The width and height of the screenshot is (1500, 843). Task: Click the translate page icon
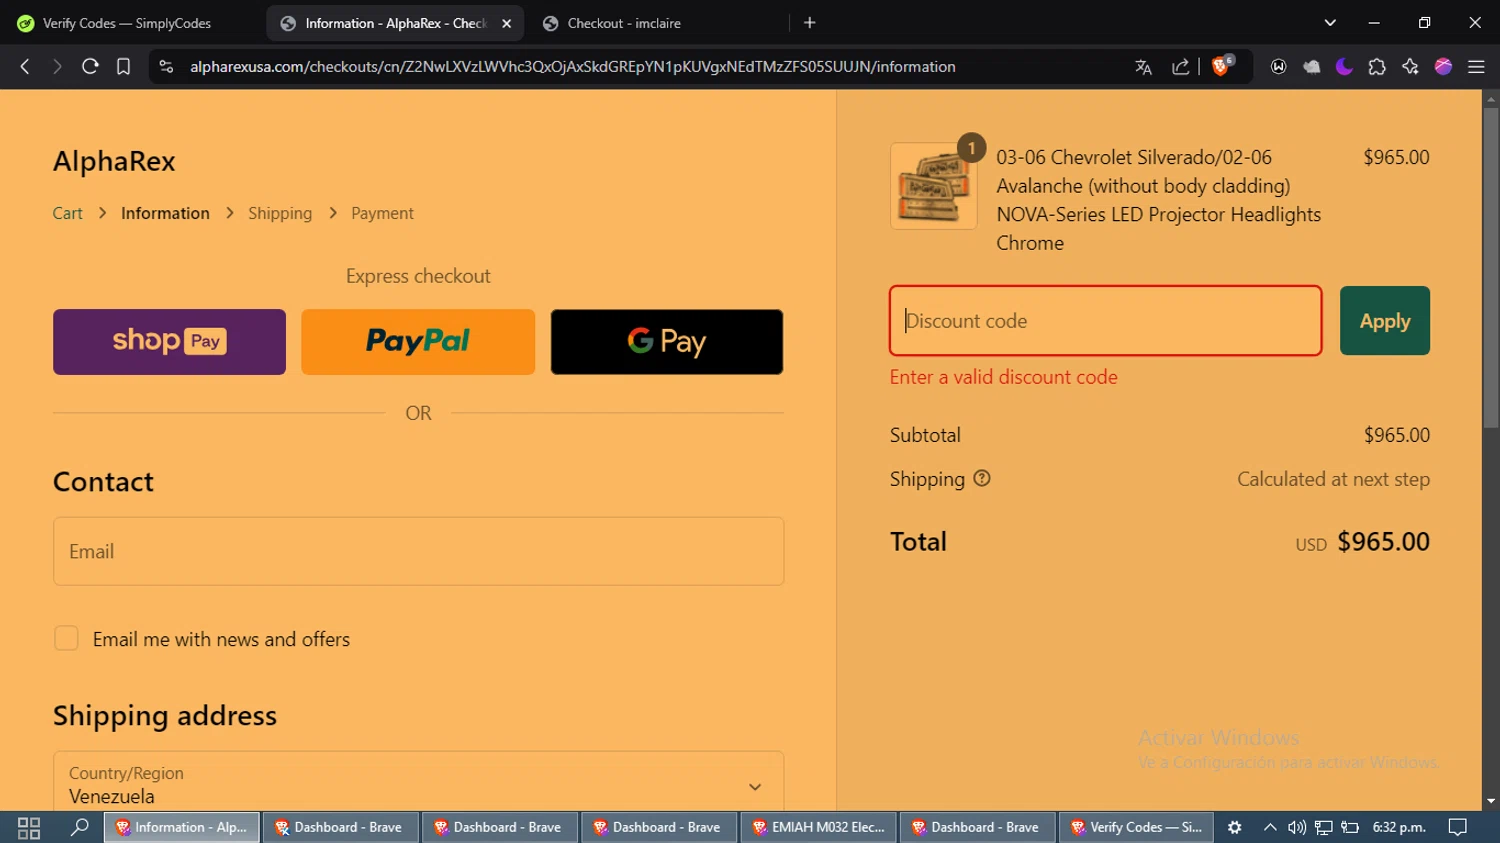click(x=1144, y=67)
